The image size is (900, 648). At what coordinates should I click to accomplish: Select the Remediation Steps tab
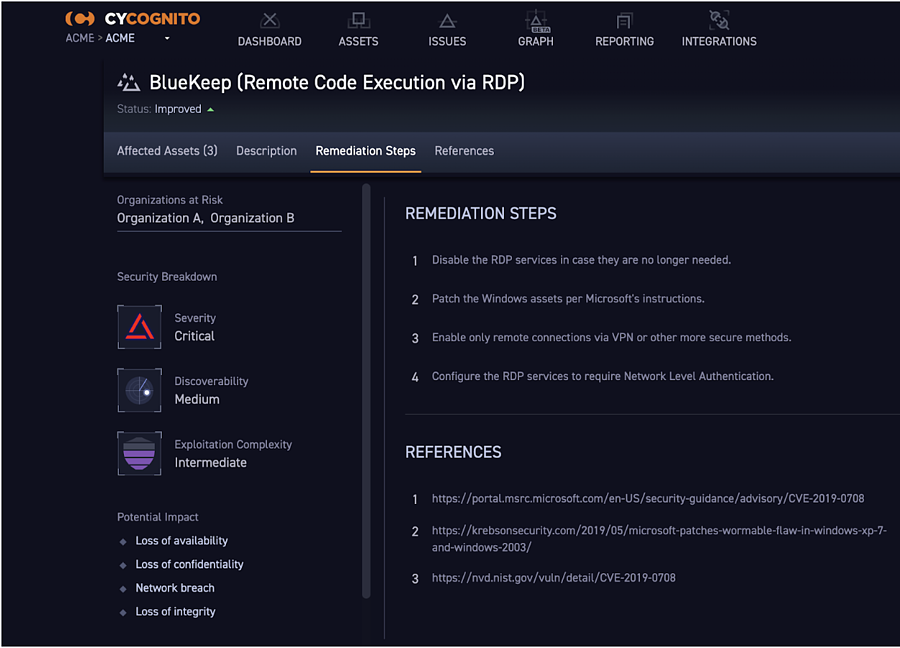pos(365,151)
